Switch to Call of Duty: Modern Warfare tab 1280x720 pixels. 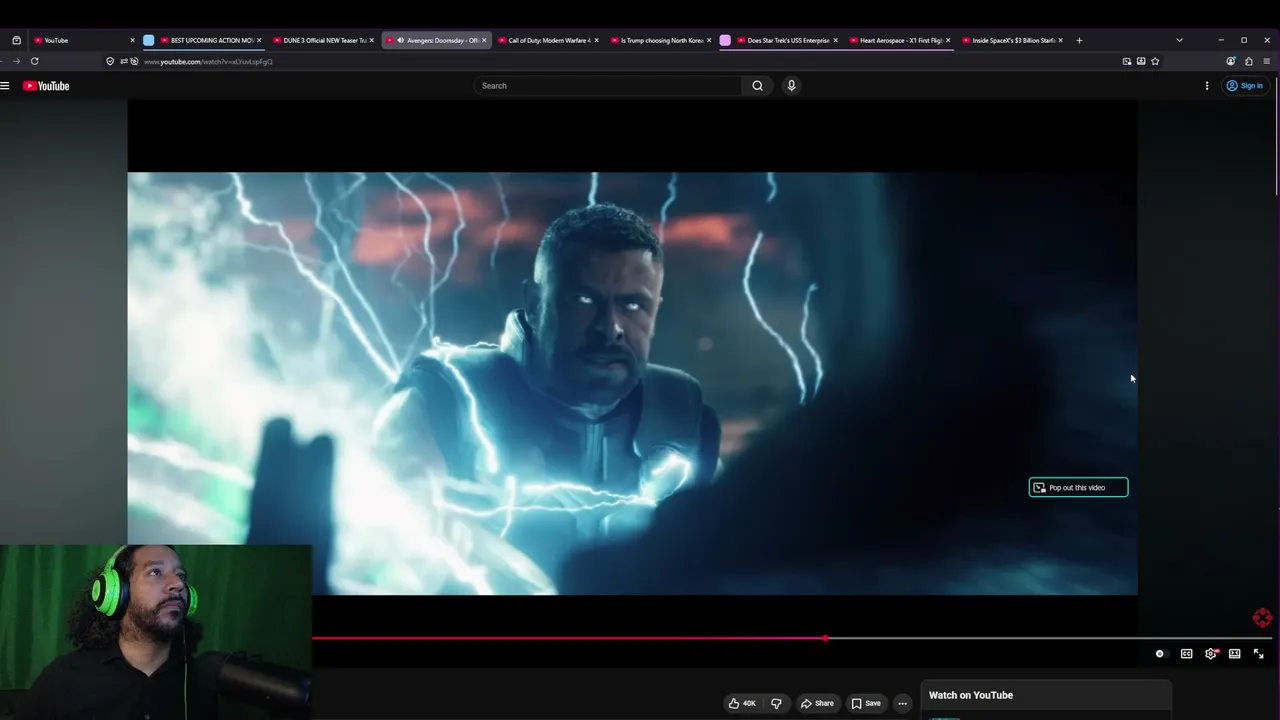tap(546, 40)
